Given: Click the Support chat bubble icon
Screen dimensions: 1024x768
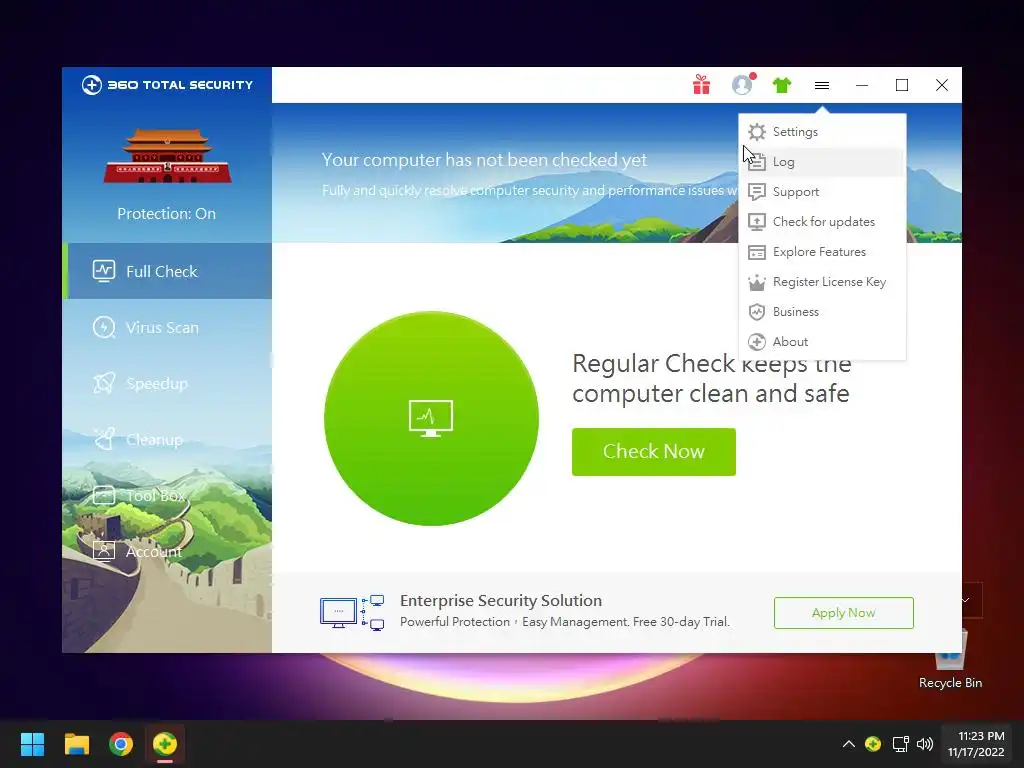Looking at the screenshot, I should (x=757, y=192).
